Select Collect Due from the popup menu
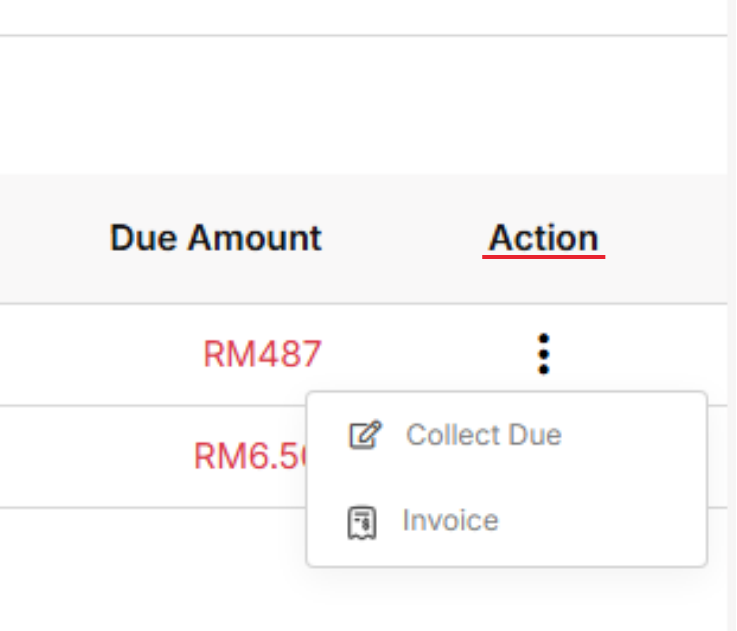The width and height of the screenshot is (737, 631). tap(483, 436)
